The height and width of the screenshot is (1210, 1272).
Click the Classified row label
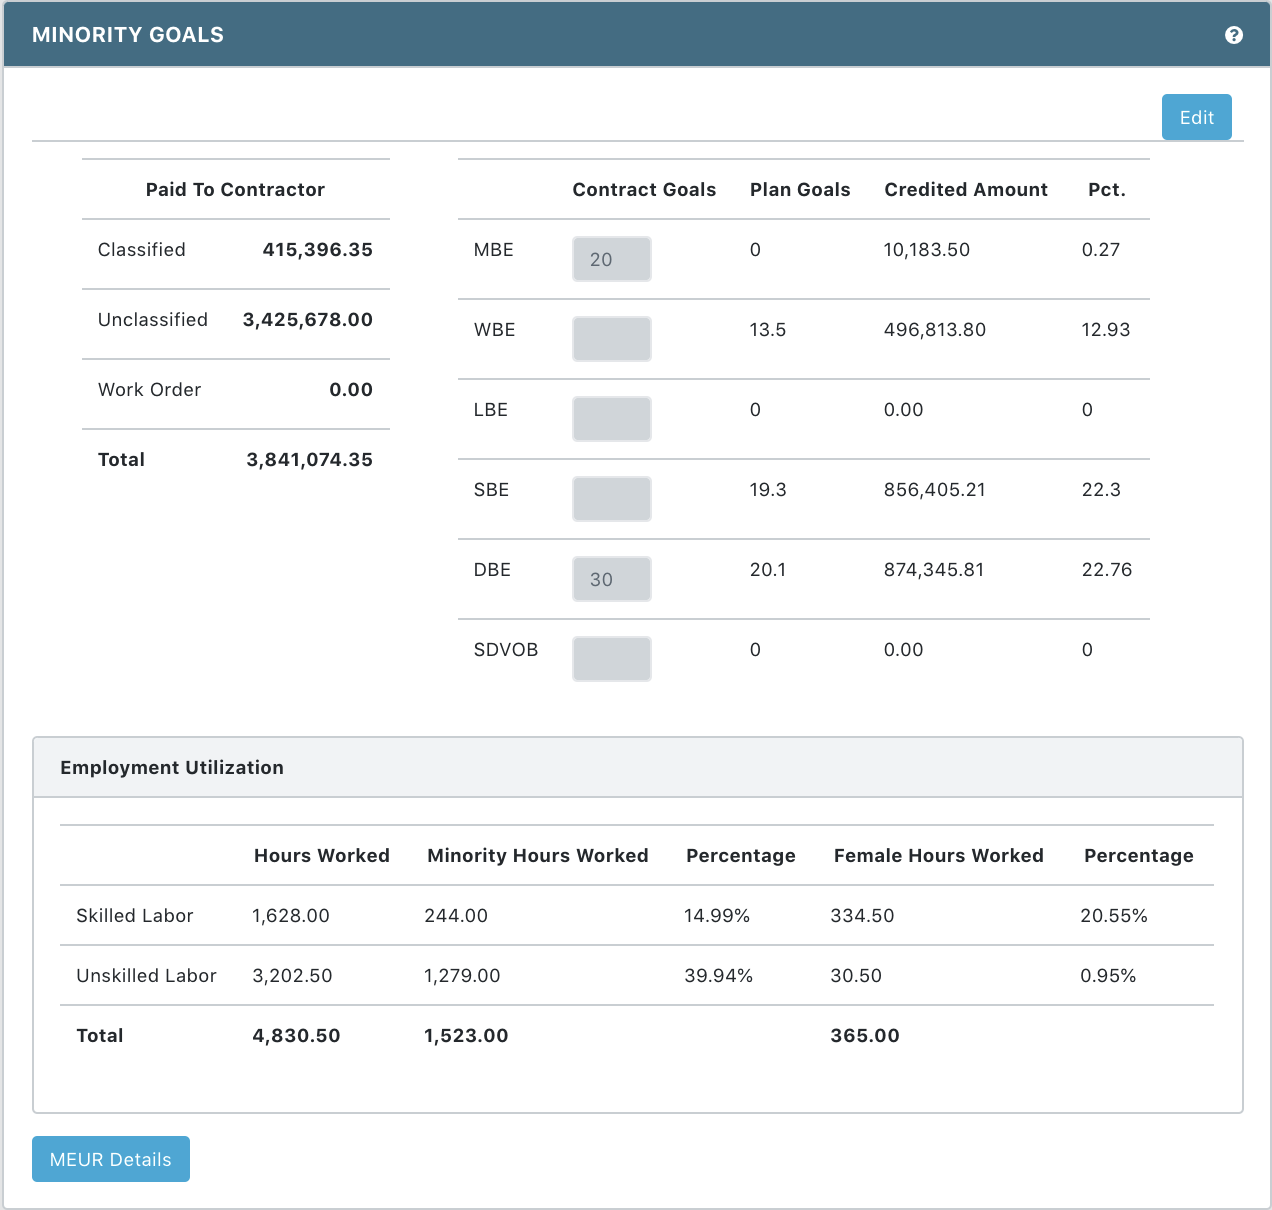point(141,250)
